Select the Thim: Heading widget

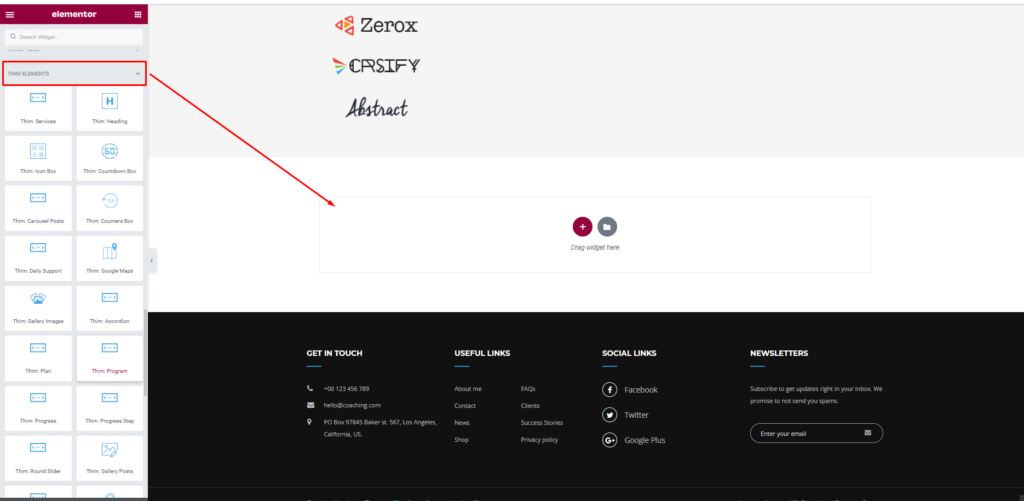tap(110, 107)
